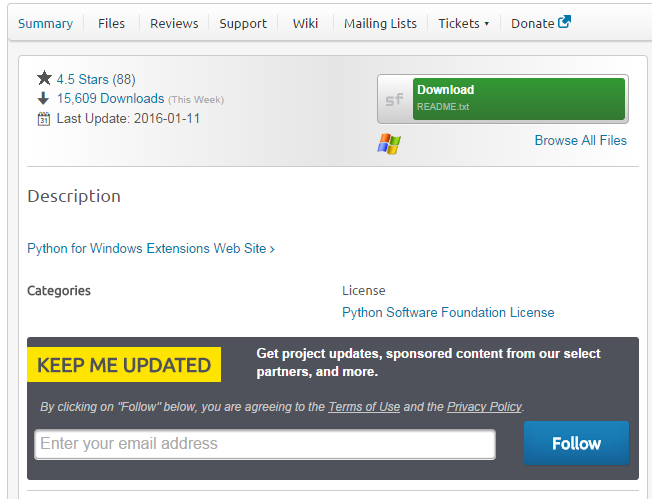Click the downloads arrow icon
This screenshot has height=499, width=652.
43,99
